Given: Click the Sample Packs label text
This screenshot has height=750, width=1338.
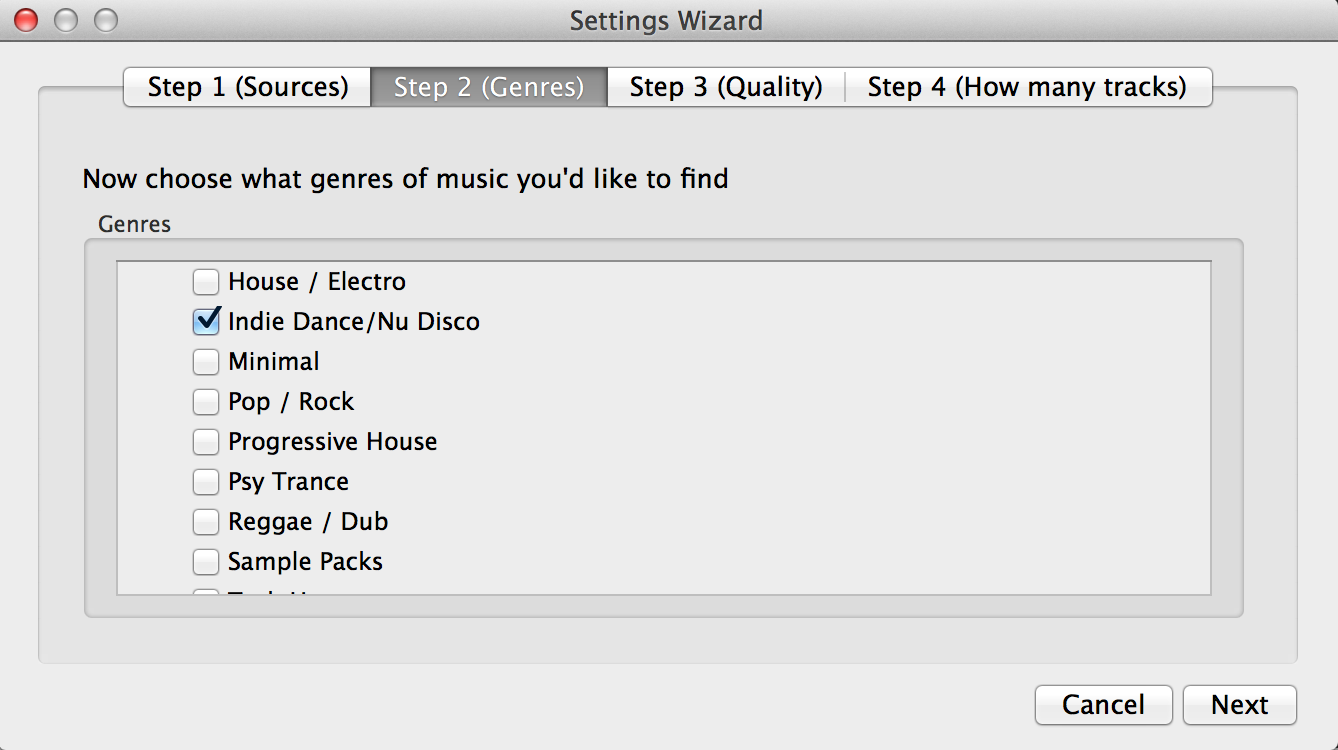Looking at the screenshot, I should [305, 562].
